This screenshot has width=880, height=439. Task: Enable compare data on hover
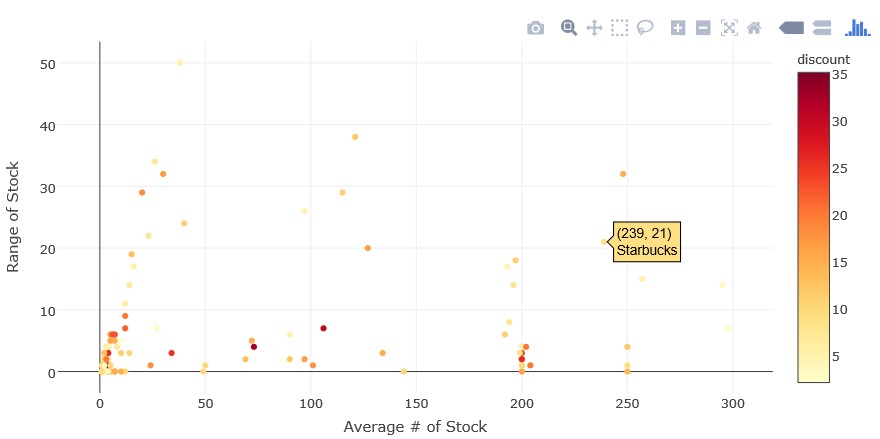[822, 28]
